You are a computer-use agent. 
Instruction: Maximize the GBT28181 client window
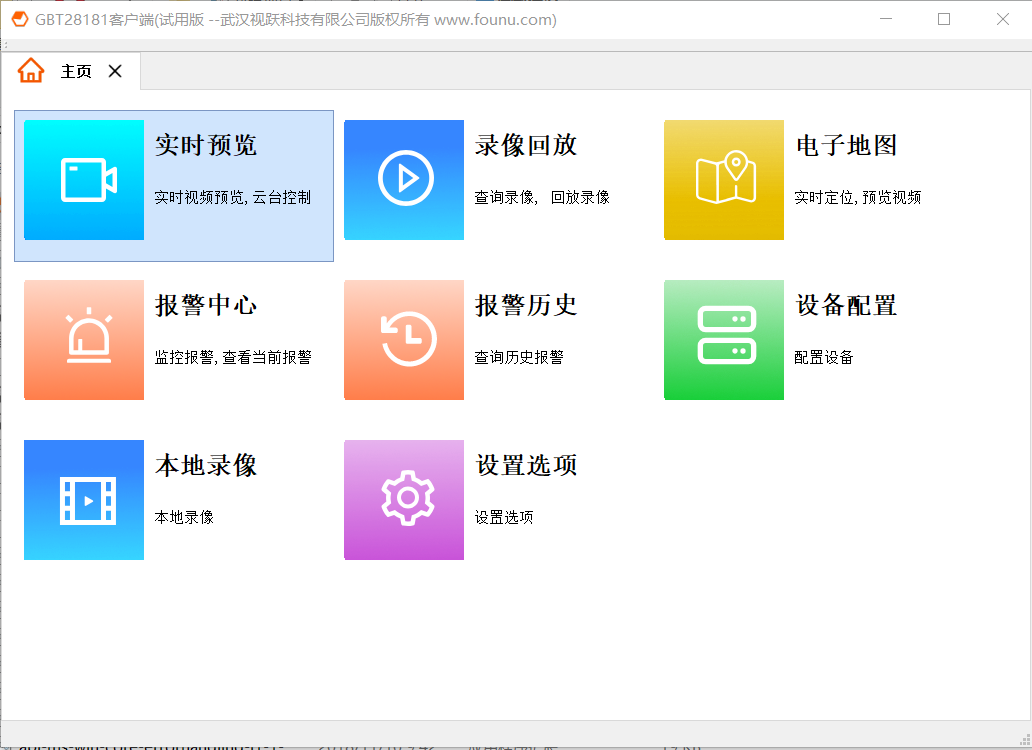pos(943,19)
